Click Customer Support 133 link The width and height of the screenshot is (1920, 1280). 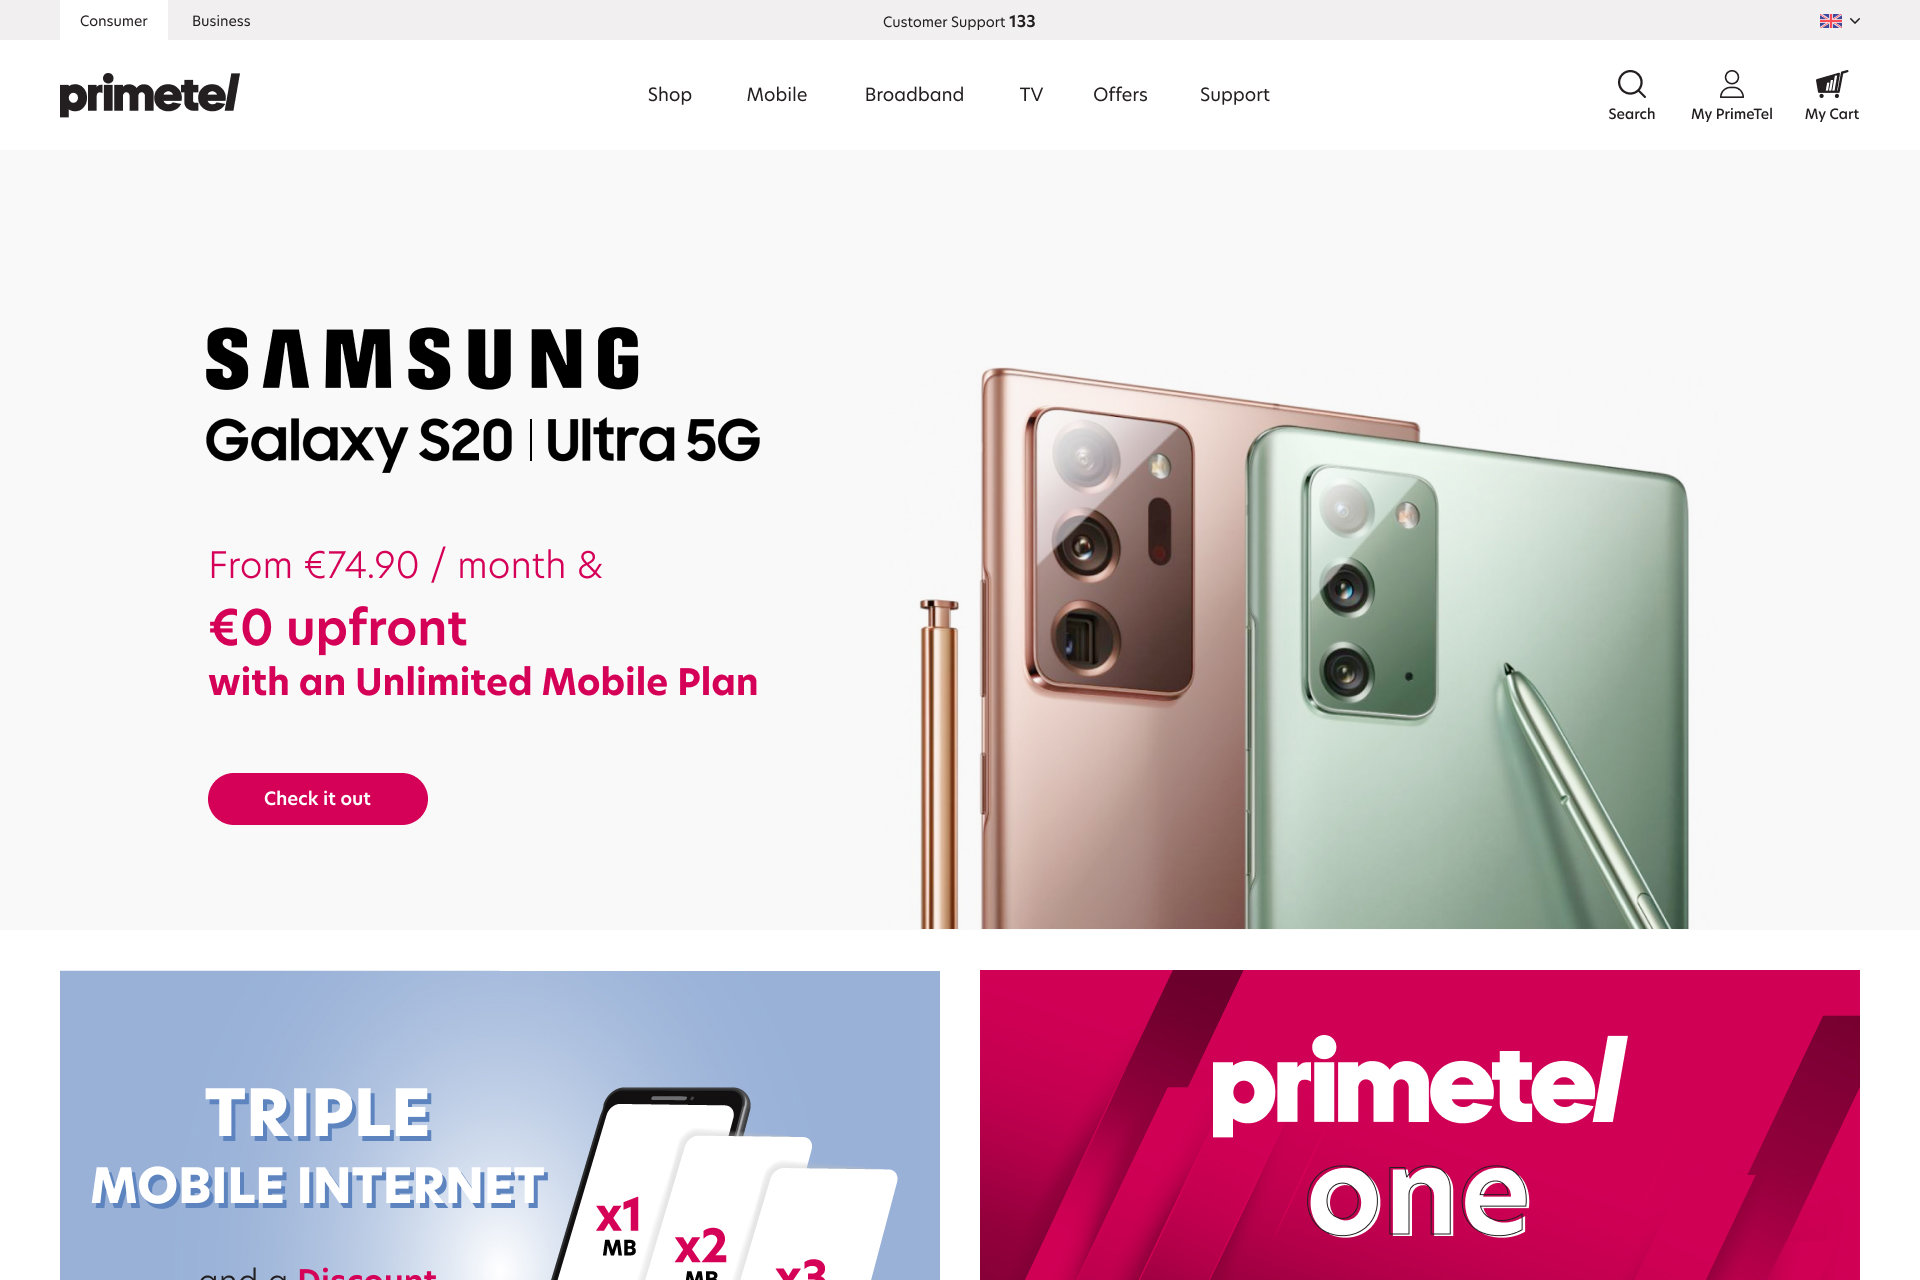click(x=959, y=22)
